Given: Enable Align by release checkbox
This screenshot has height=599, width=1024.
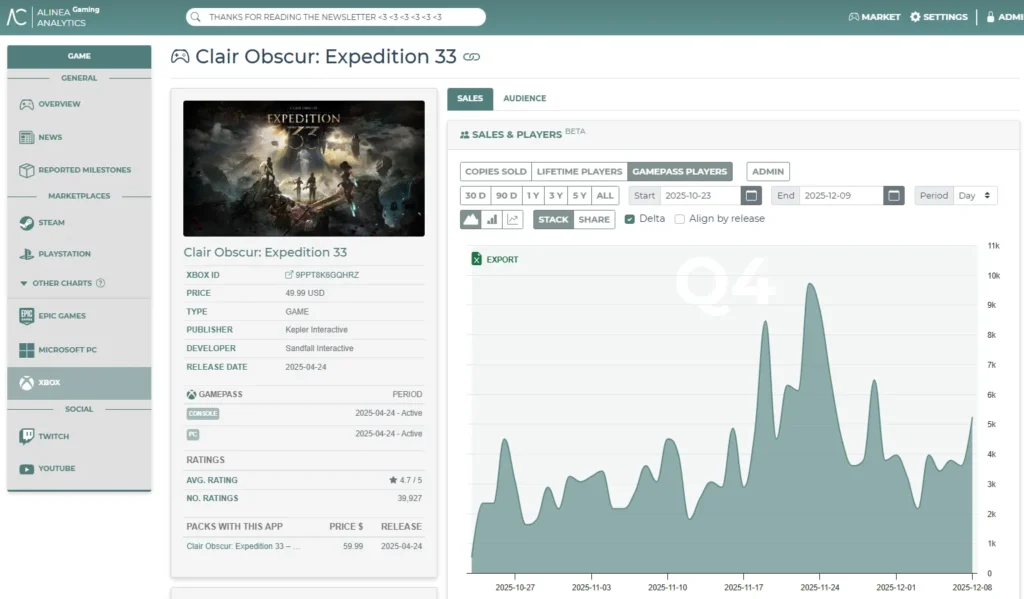Looking at the screenshot, I should pyautogui.click(x=680, y=219).
